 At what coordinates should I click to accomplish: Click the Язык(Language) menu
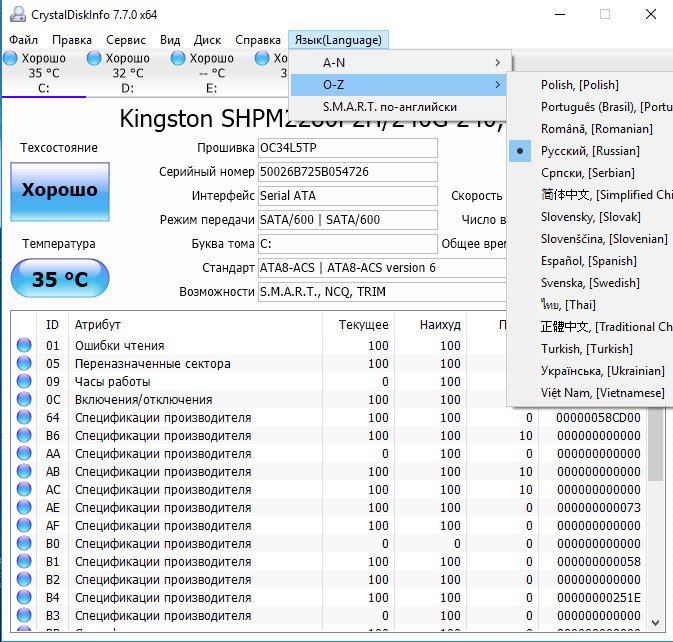click(x=338, y=40)
